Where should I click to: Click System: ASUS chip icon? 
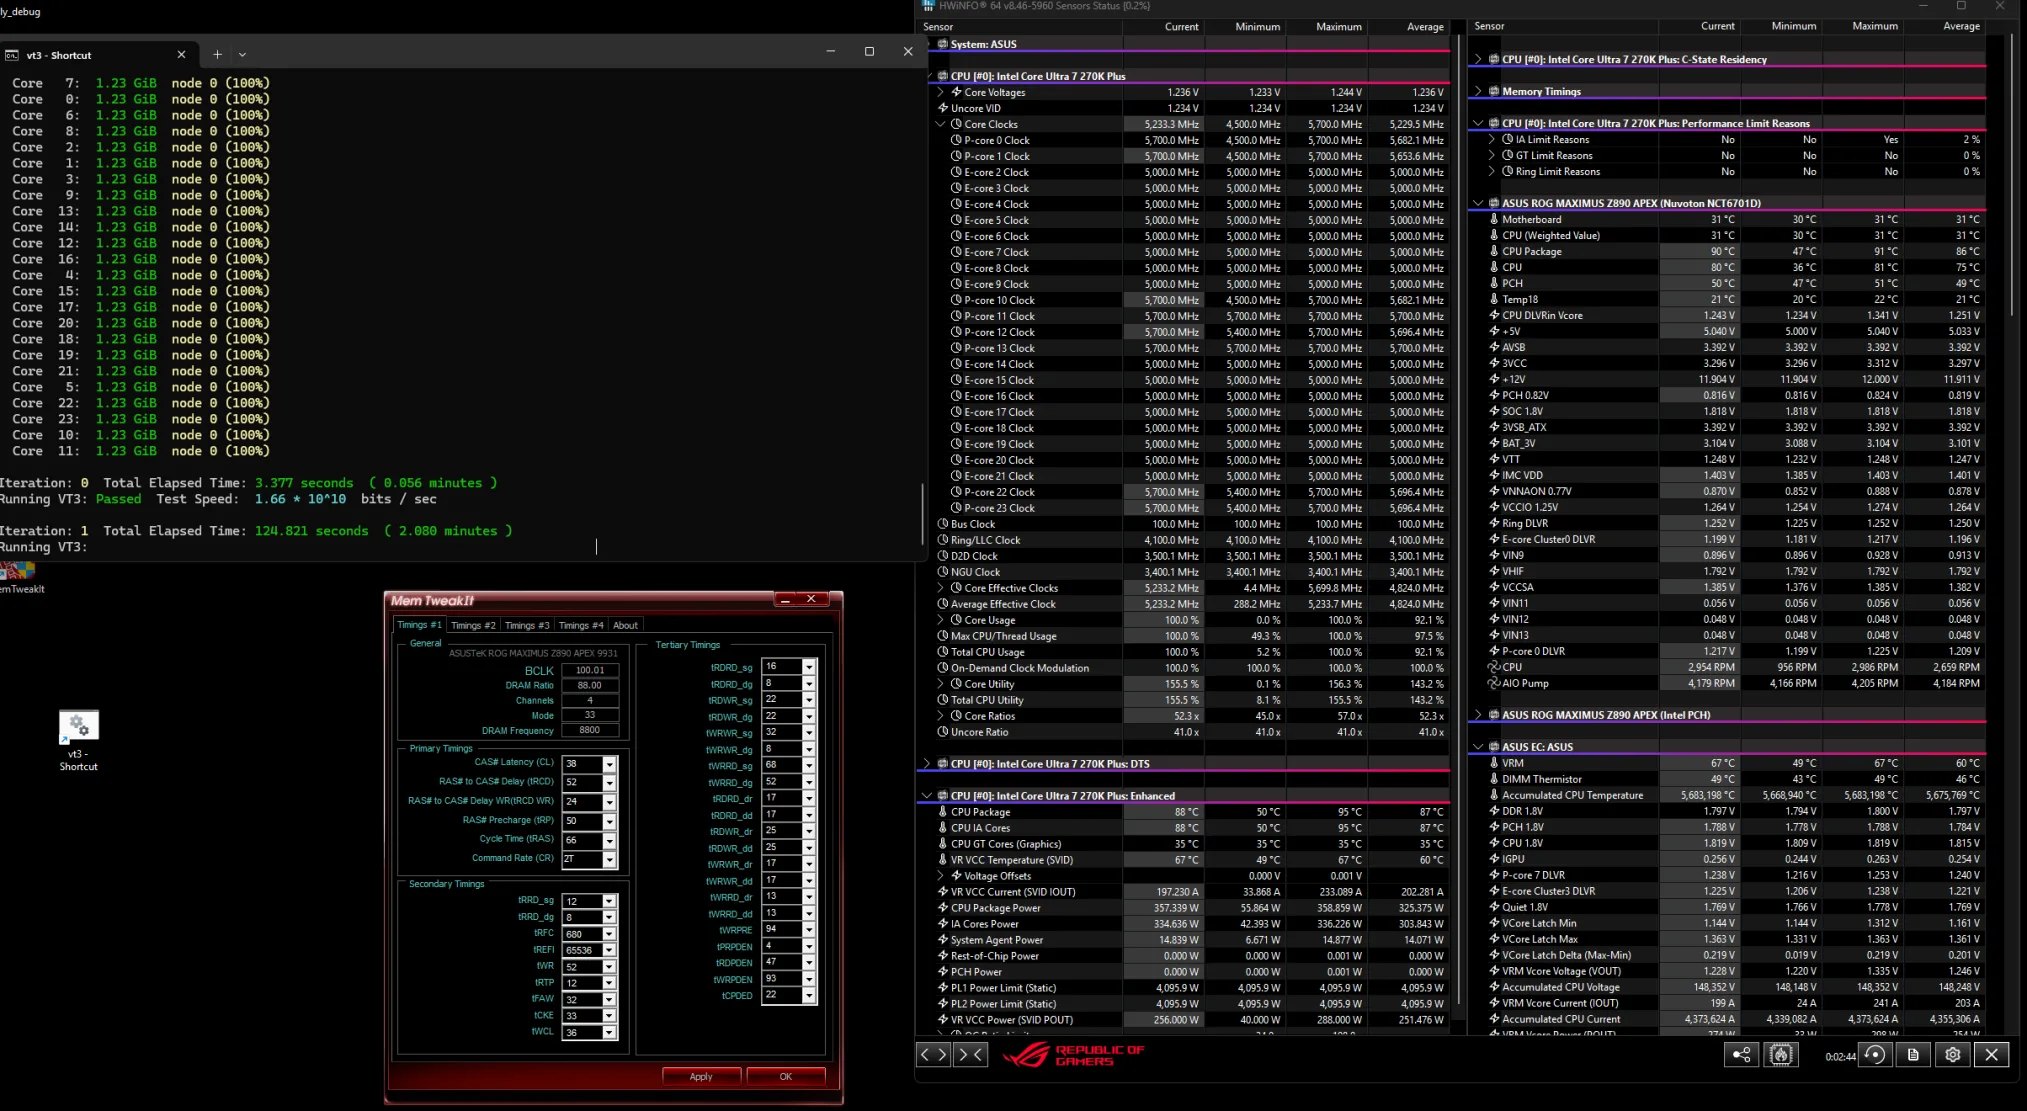(942, 44)
